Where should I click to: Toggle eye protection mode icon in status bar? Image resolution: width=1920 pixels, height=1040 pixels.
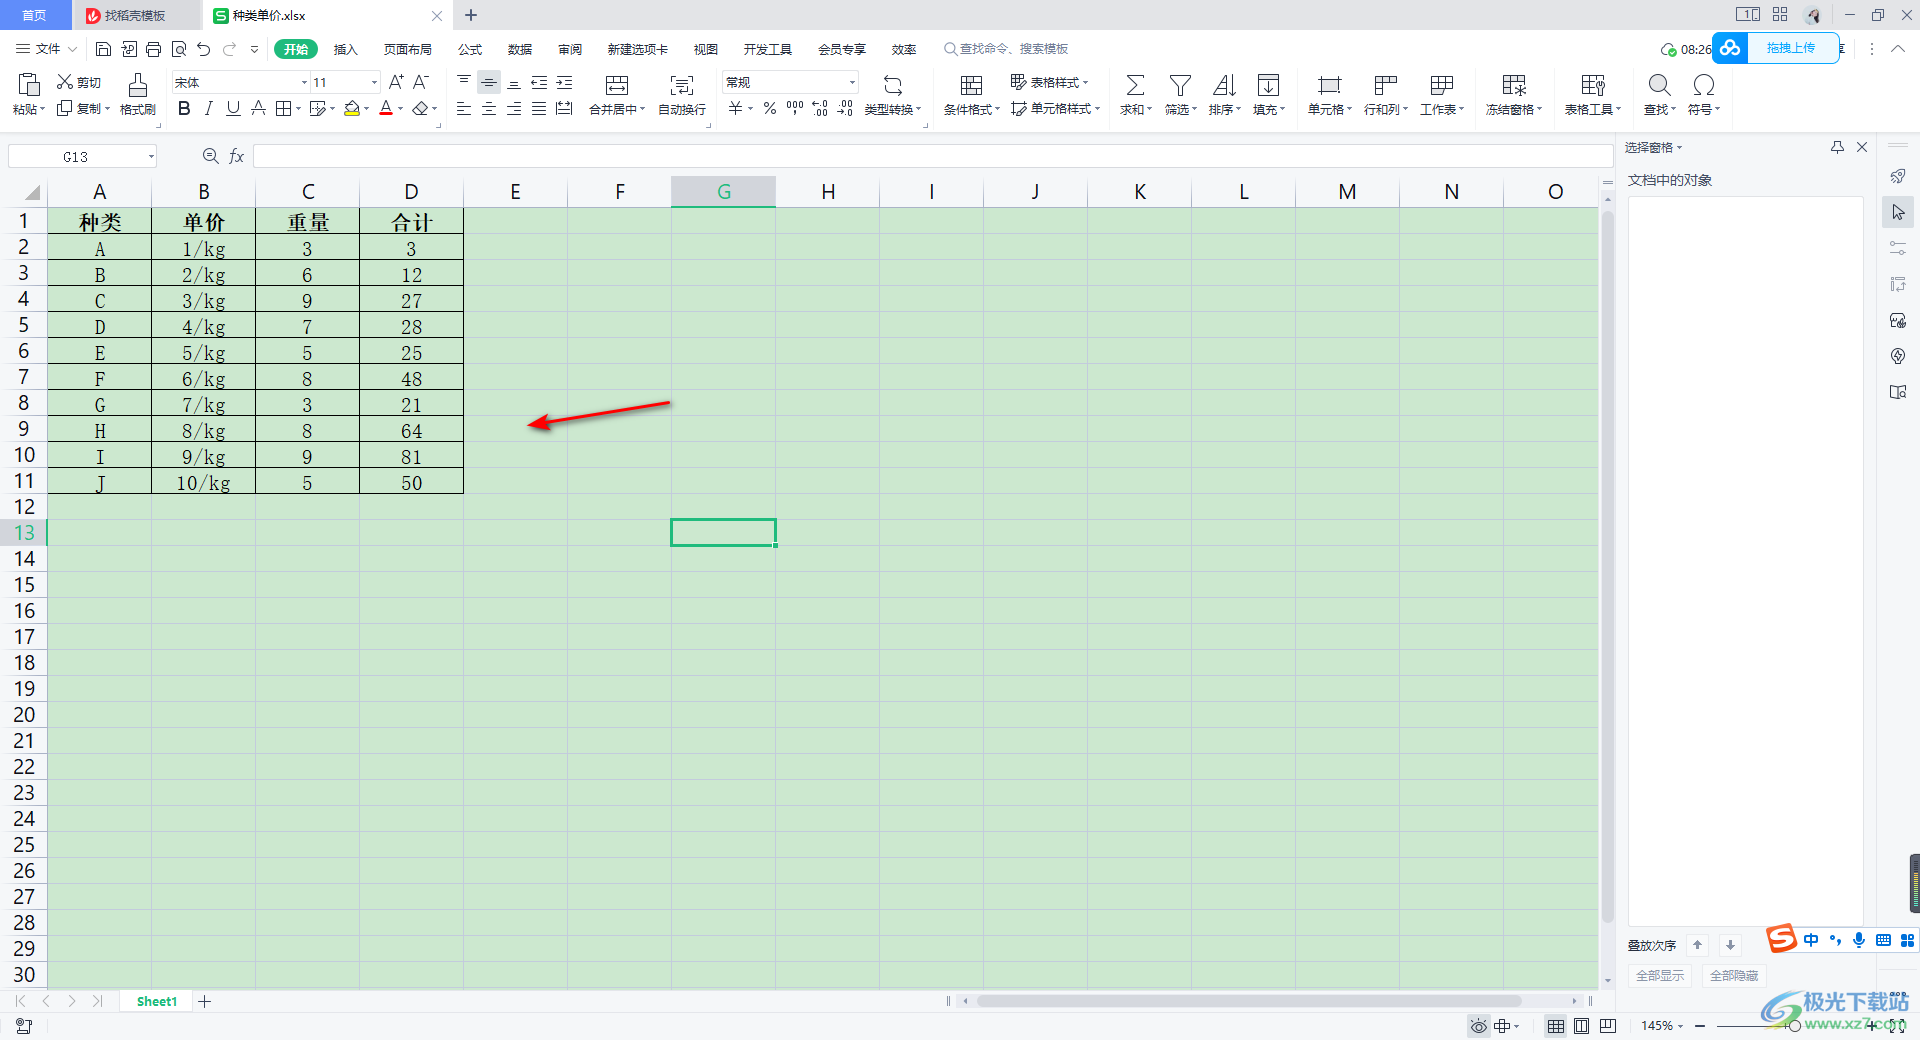pos(1478,1026)
